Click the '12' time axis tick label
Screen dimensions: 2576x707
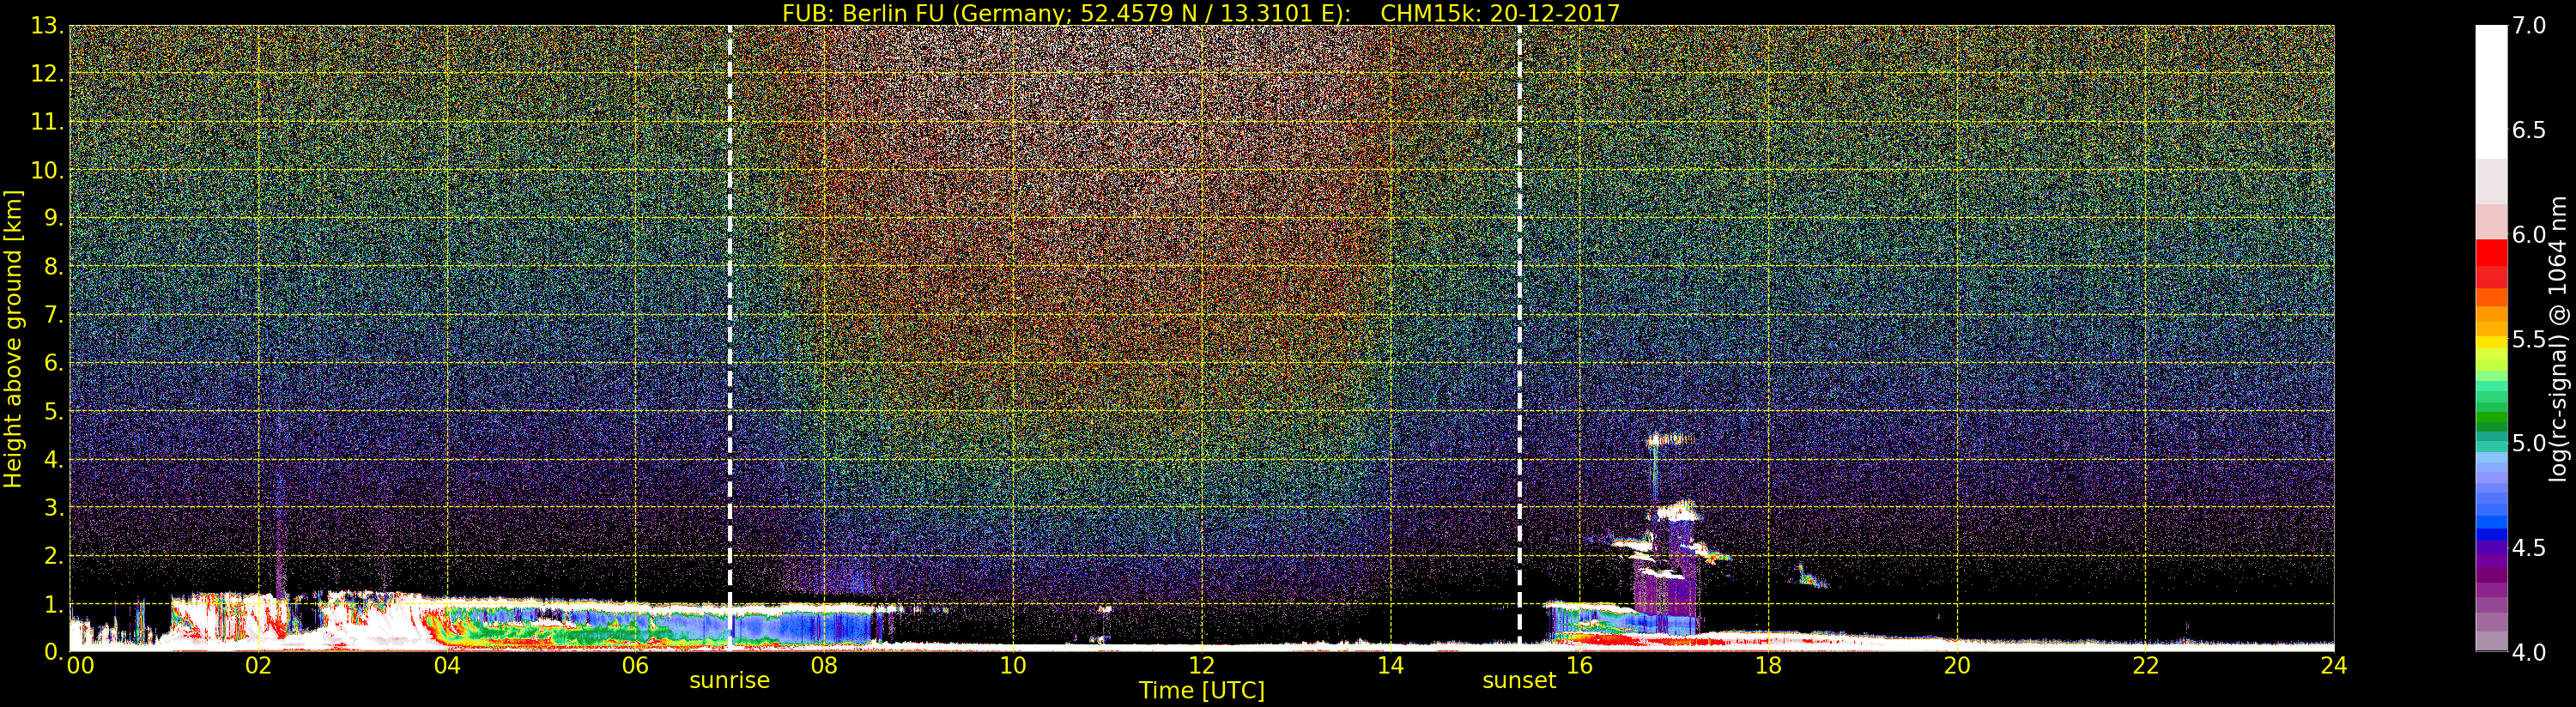1202,666
